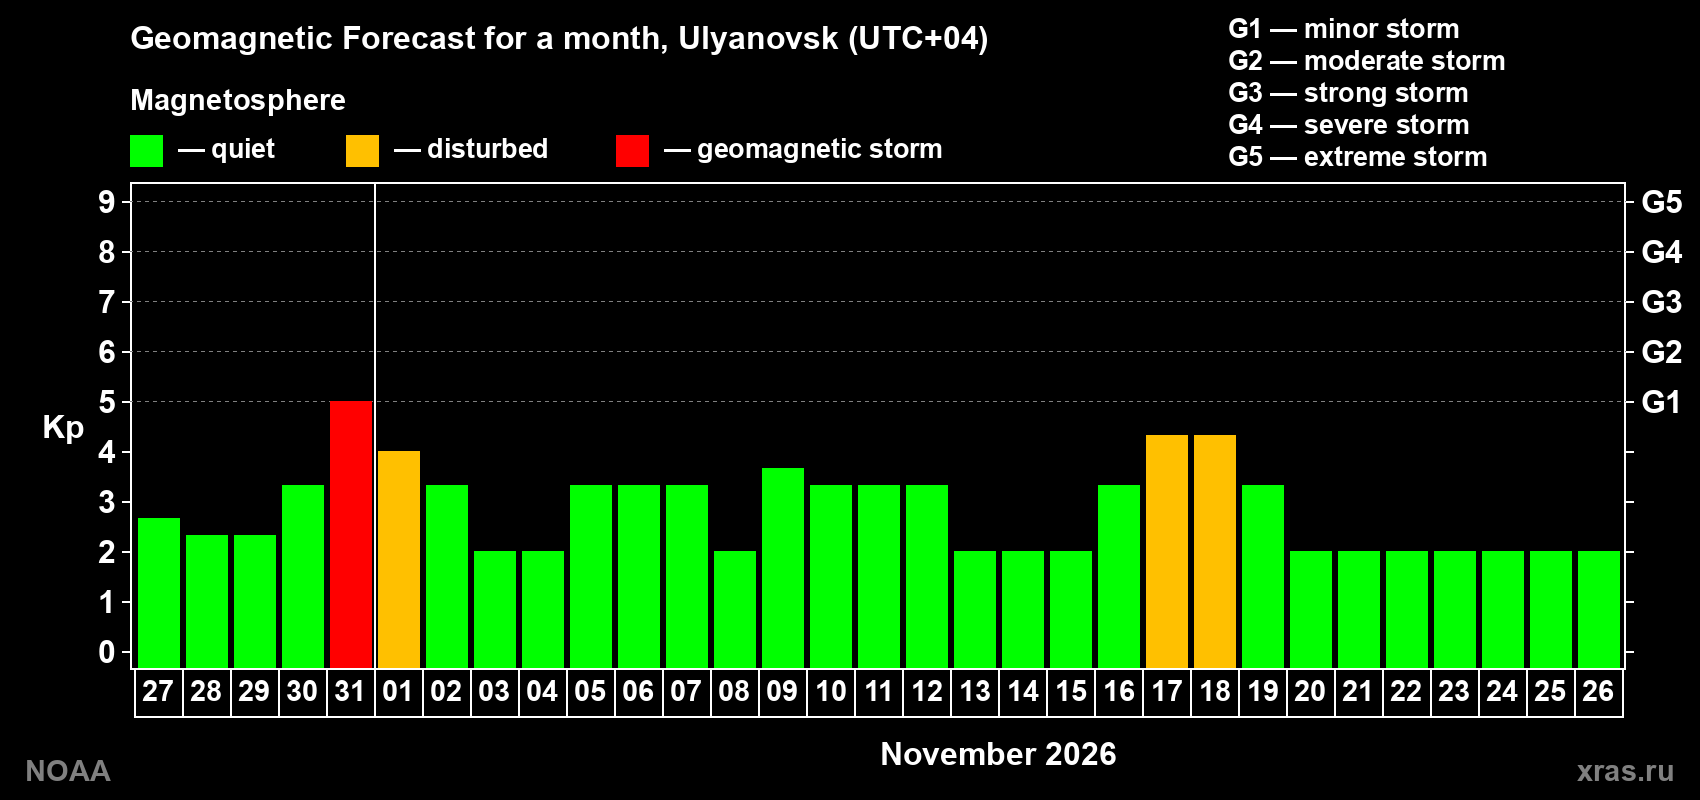Click the Kp value 9 on the left axis
This screenshot has height=800, width=1700.
pos(107,202)
